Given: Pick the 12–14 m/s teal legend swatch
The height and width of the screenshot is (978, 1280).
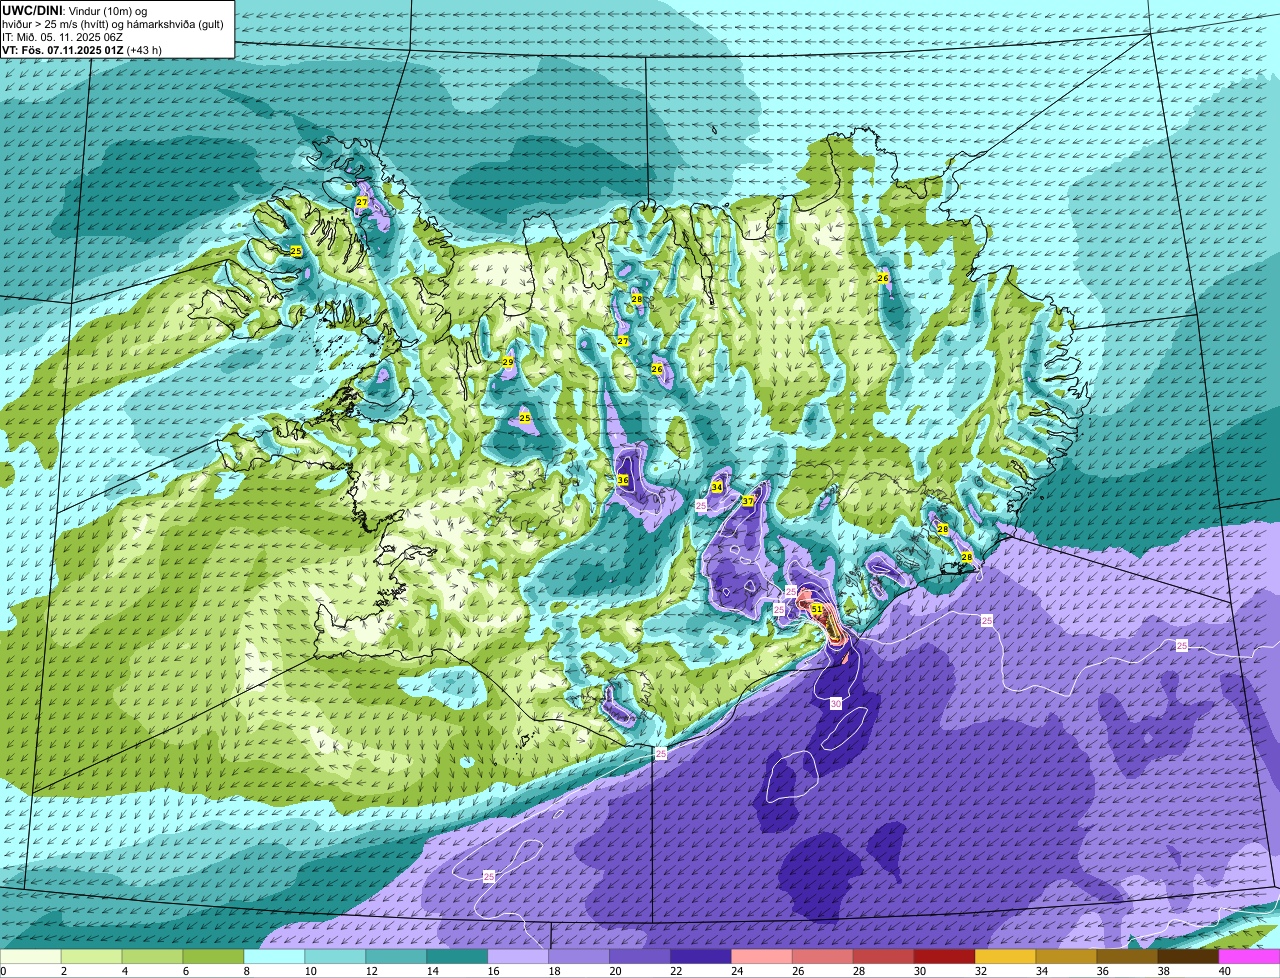Looking at the screenshot, I should click(397, 957).
